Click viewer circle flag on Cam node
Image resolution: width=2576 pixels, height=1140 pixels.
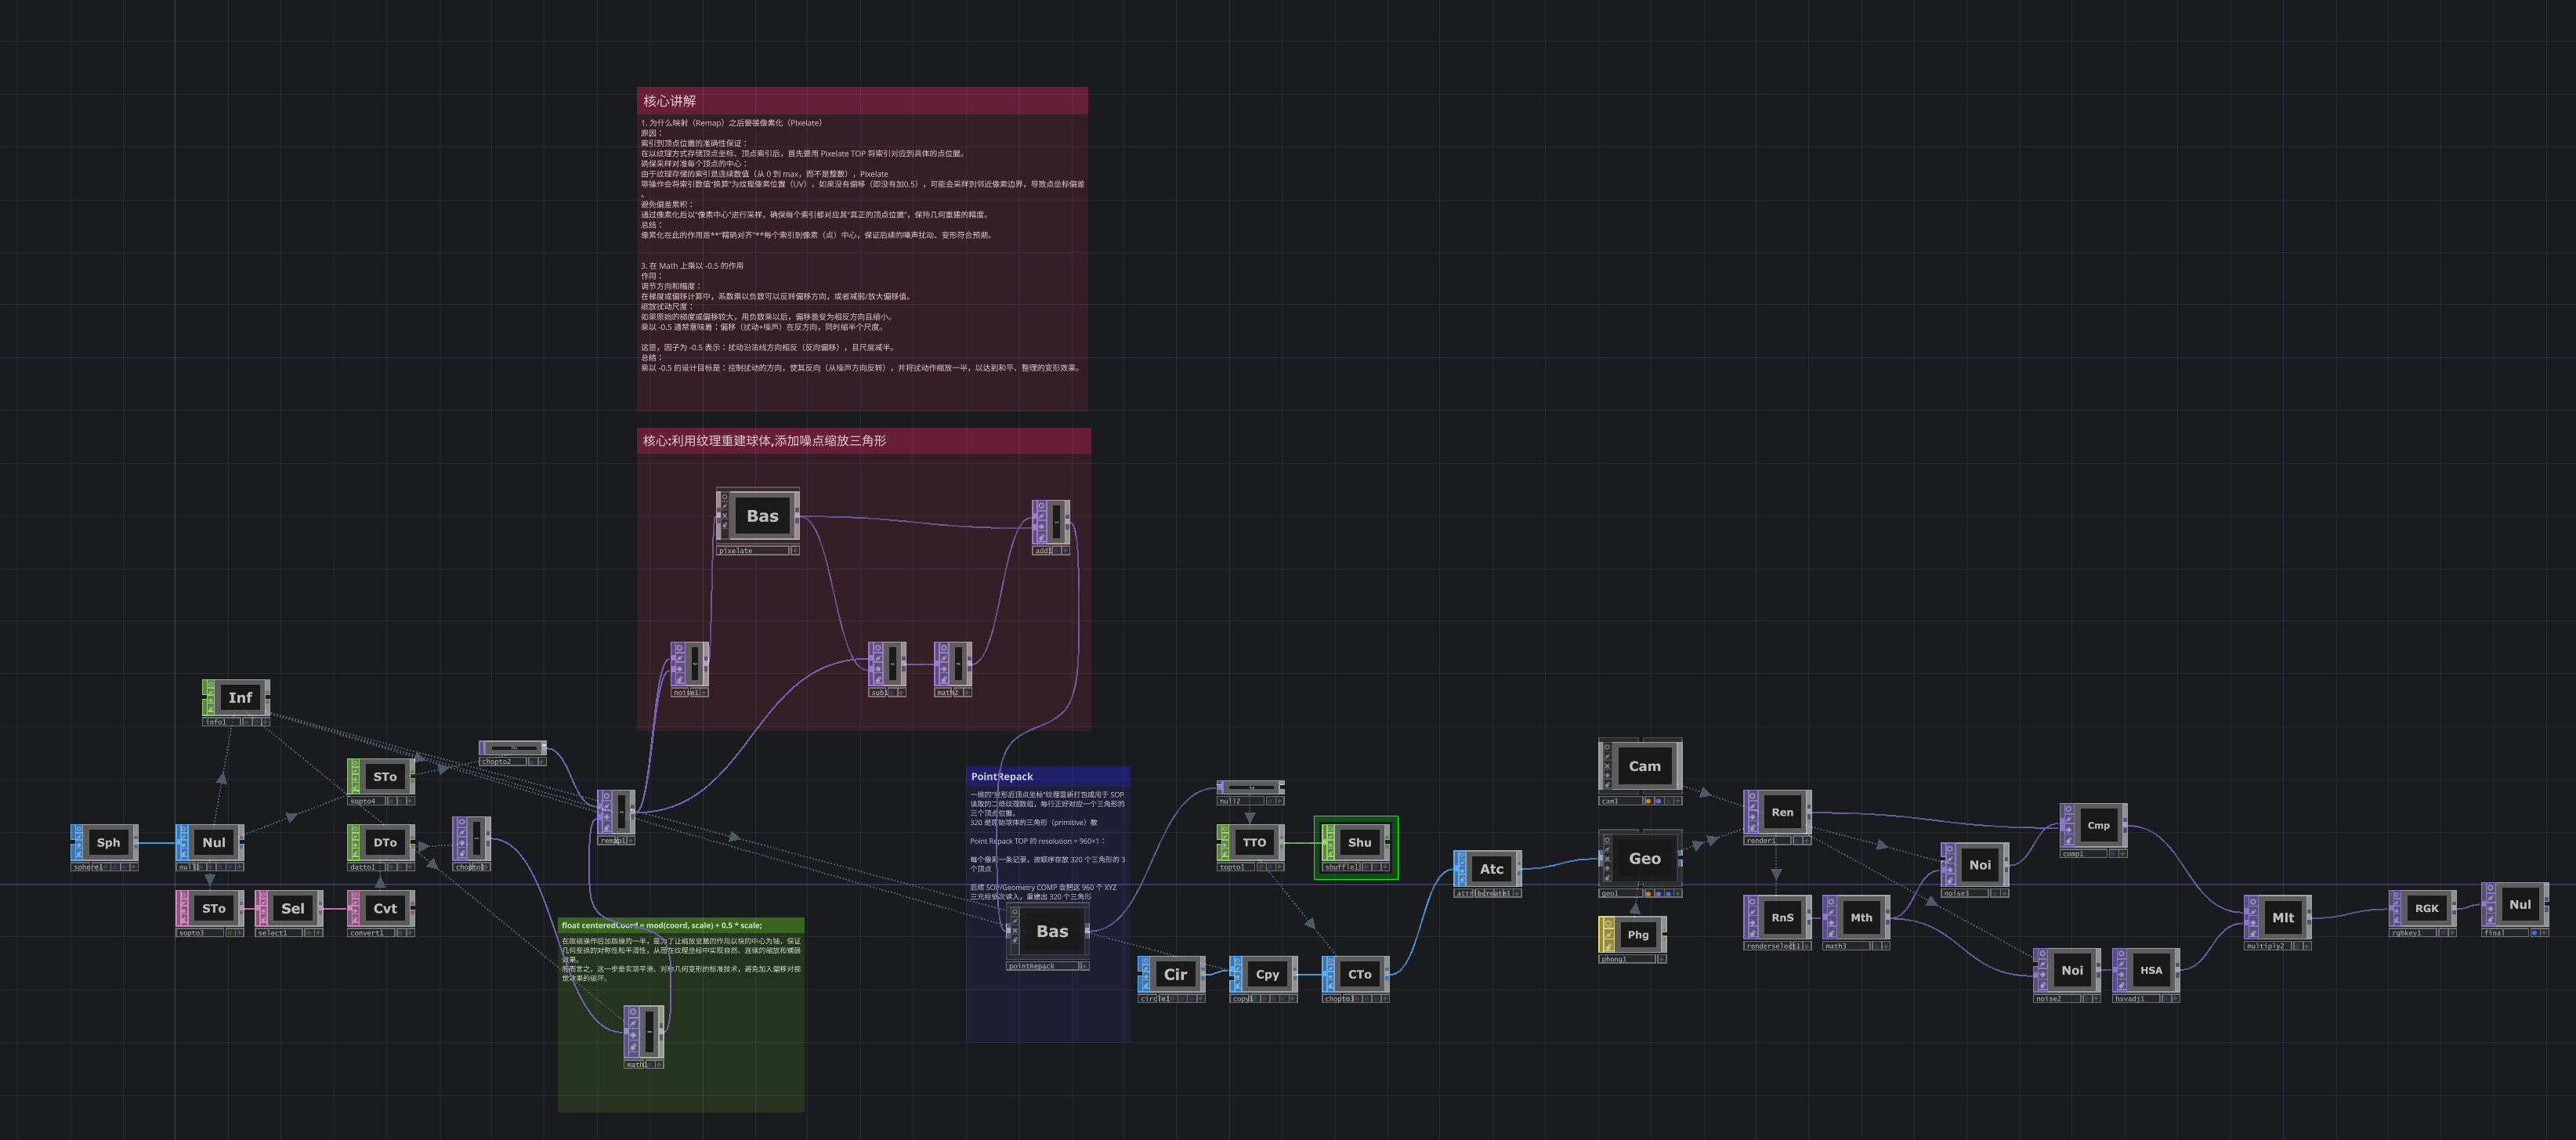1607,748
